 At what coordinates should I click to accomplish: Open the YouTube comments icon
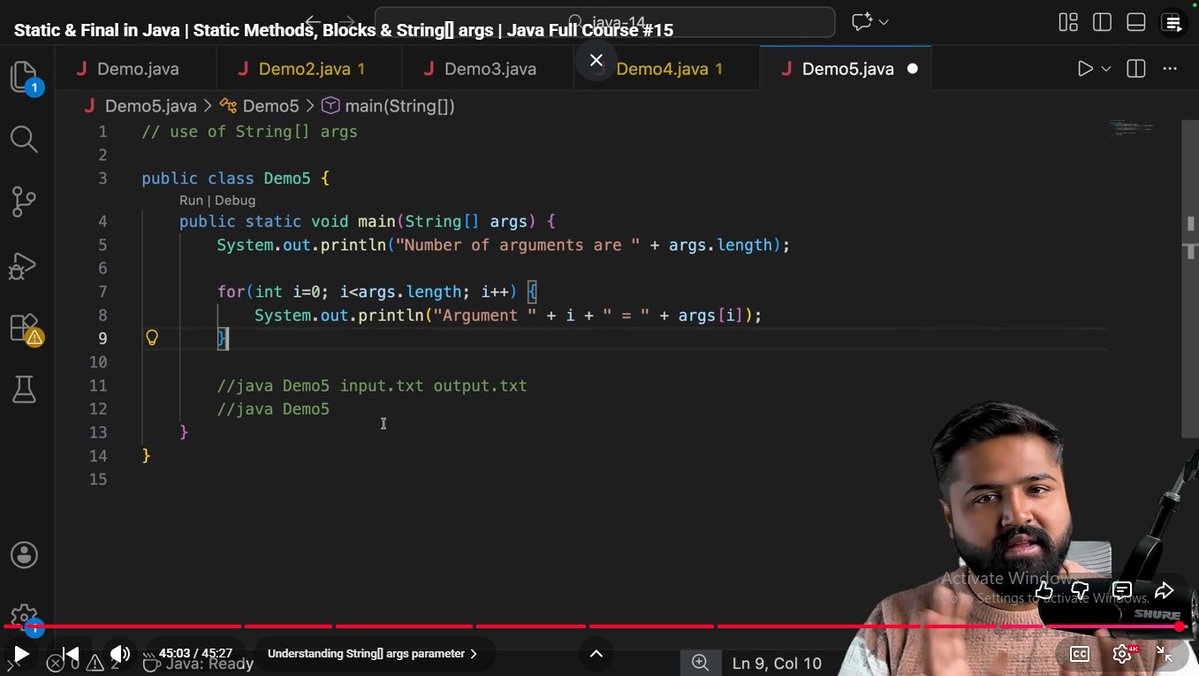(1122, 590)
